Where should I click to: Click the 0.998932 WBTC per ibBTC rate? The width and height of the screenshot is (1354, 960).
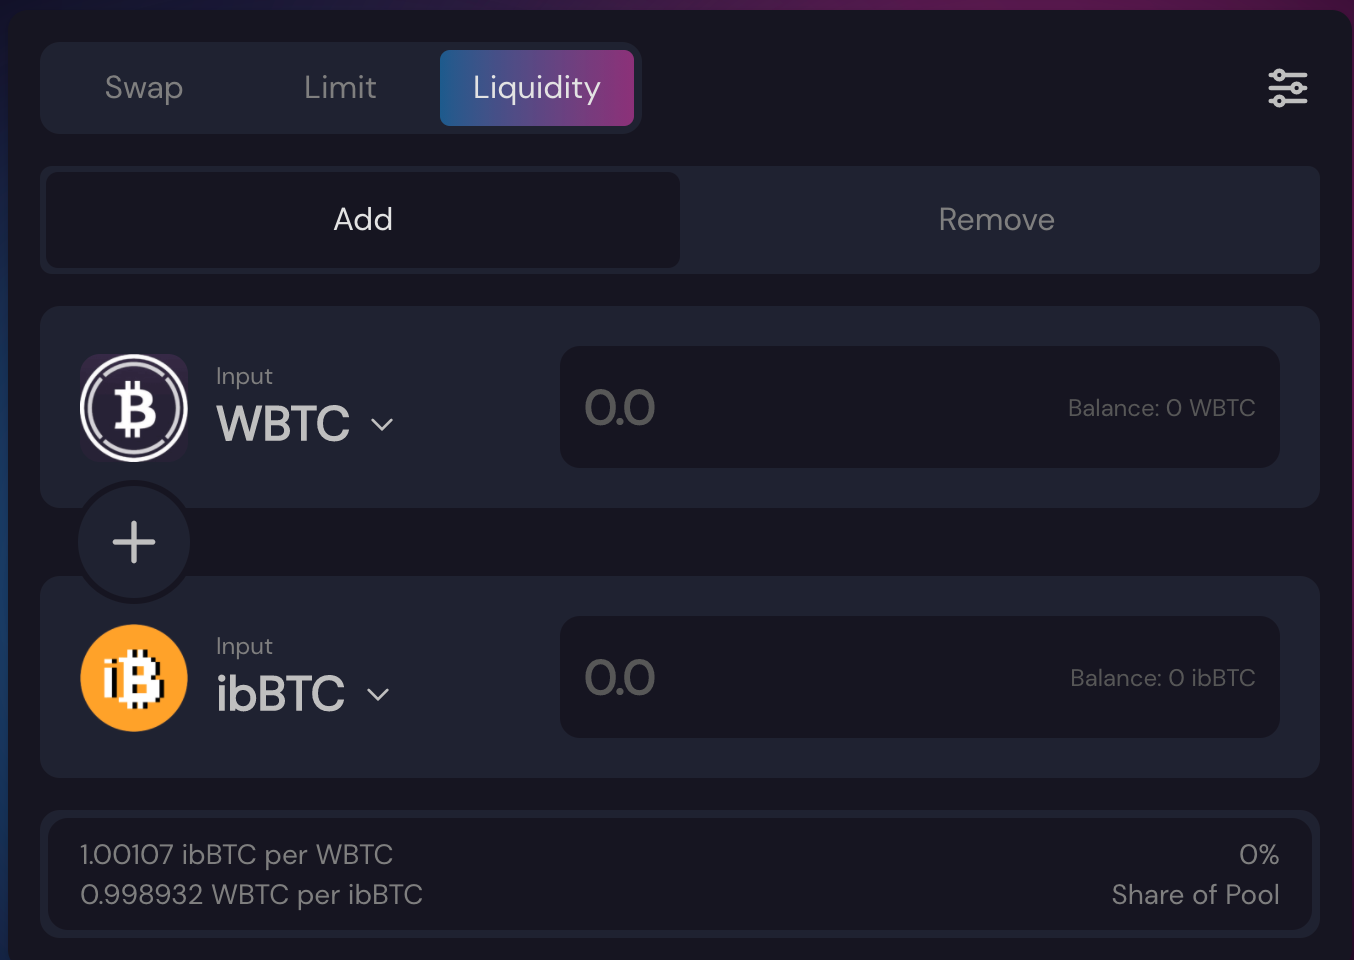251,895
